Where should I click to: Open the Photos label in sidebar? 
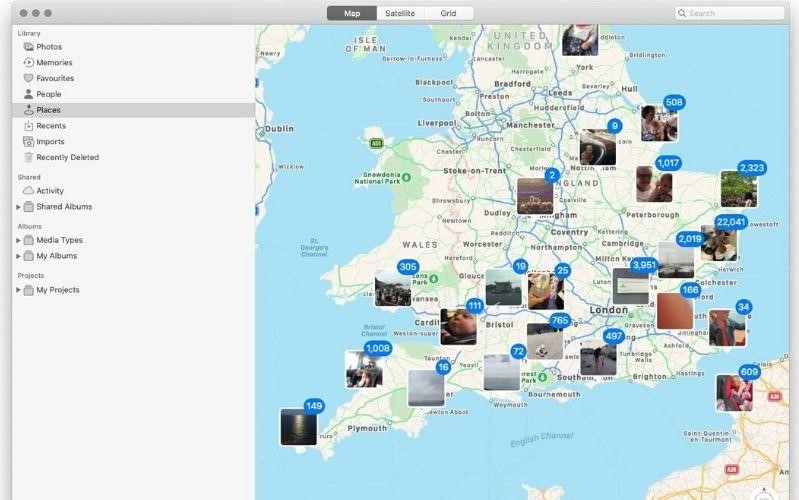click(49, 47)
